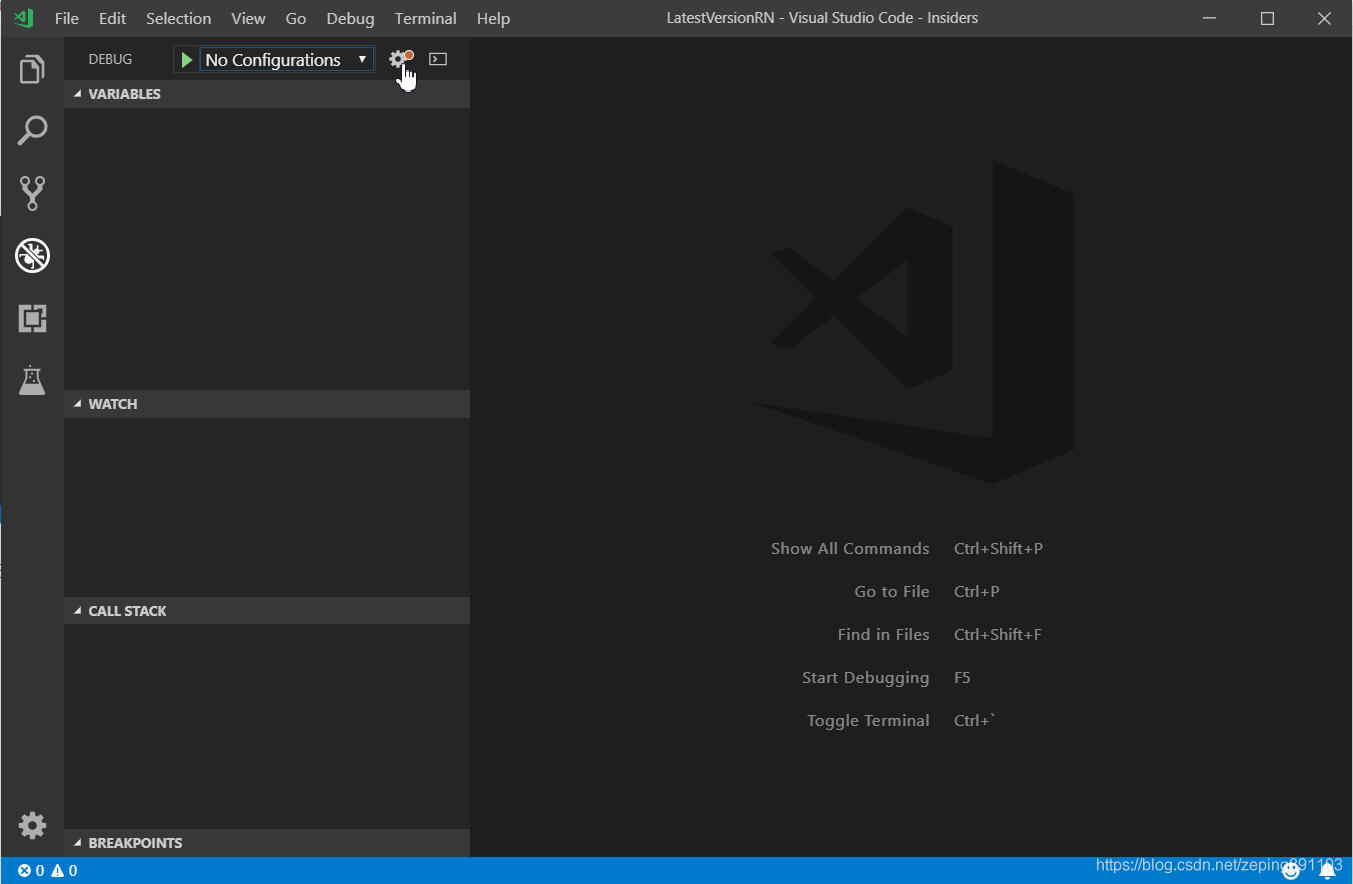The image size is (1353, 884).
Task: Close the VS Code window
Action: (x=1323, y=18)
